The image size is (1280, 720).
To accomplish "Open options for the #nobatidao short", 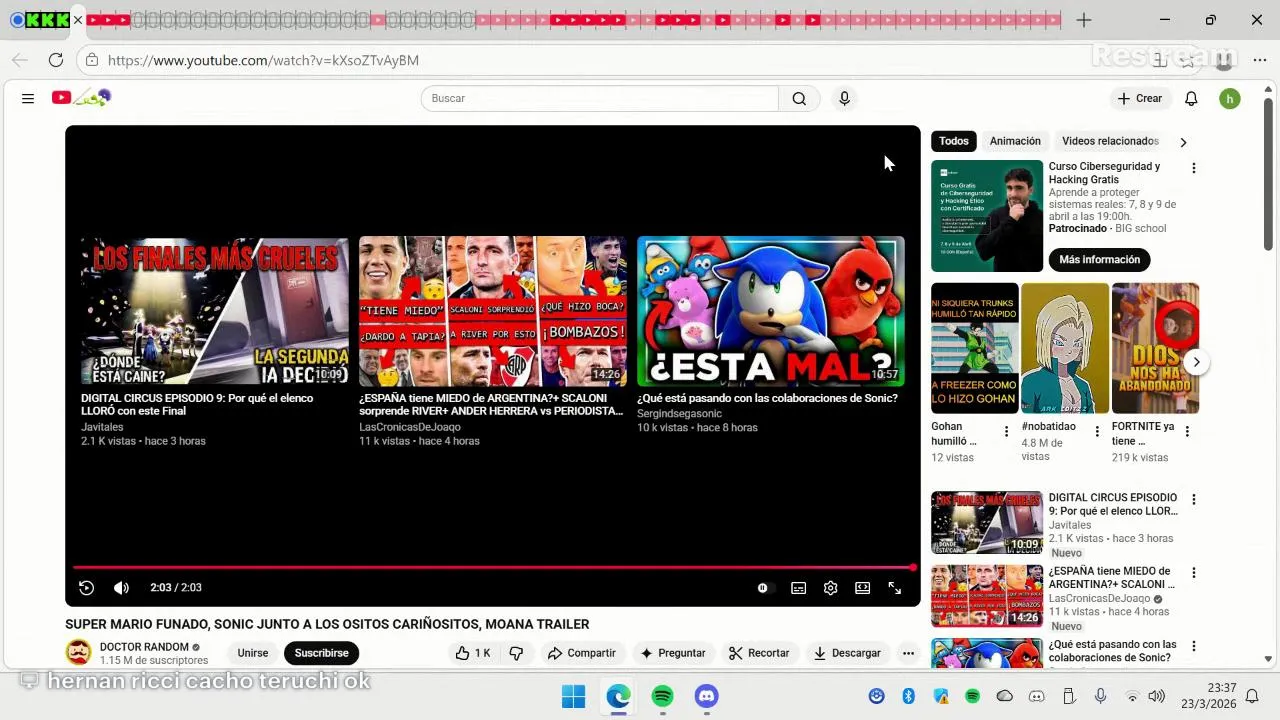I will 1097,431.
